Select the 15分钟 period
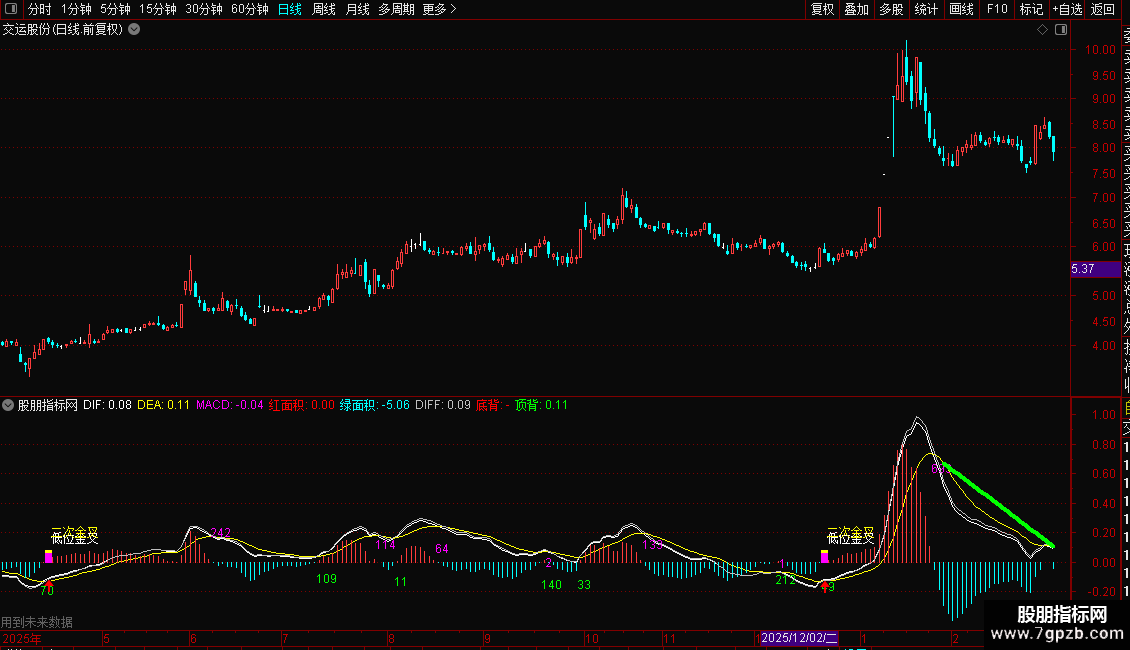Image resolution: width=1130 pixels, height=650 pixels. (158, 9)
